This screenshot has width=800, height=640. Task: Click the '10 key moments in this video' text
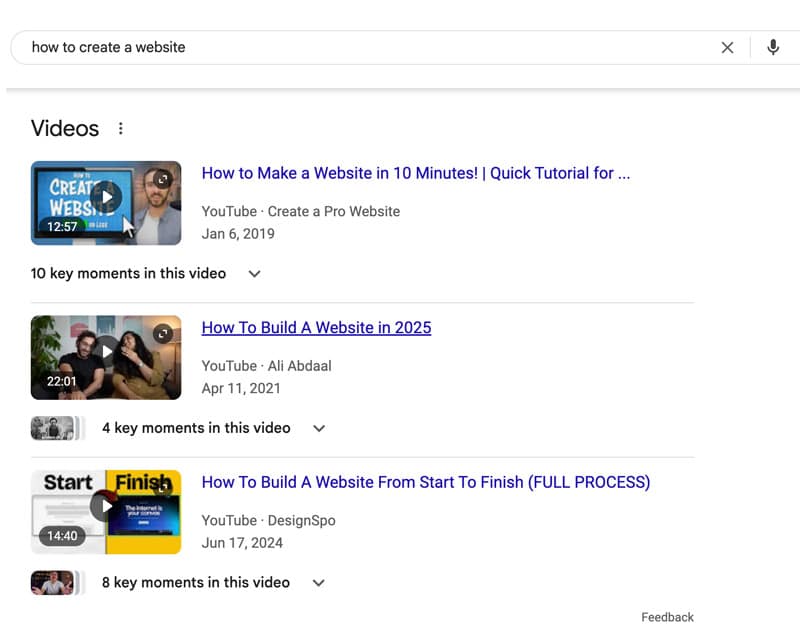[128, 274]
